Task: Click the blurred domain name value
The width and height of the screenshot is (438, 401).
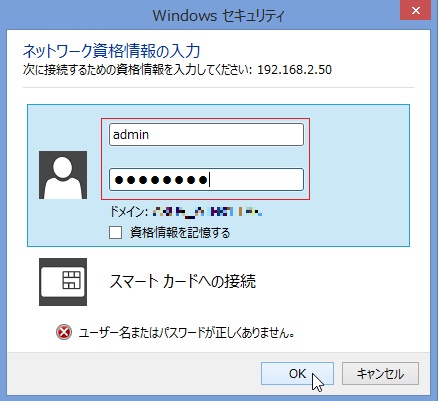Action: click(x=207, y=212)
